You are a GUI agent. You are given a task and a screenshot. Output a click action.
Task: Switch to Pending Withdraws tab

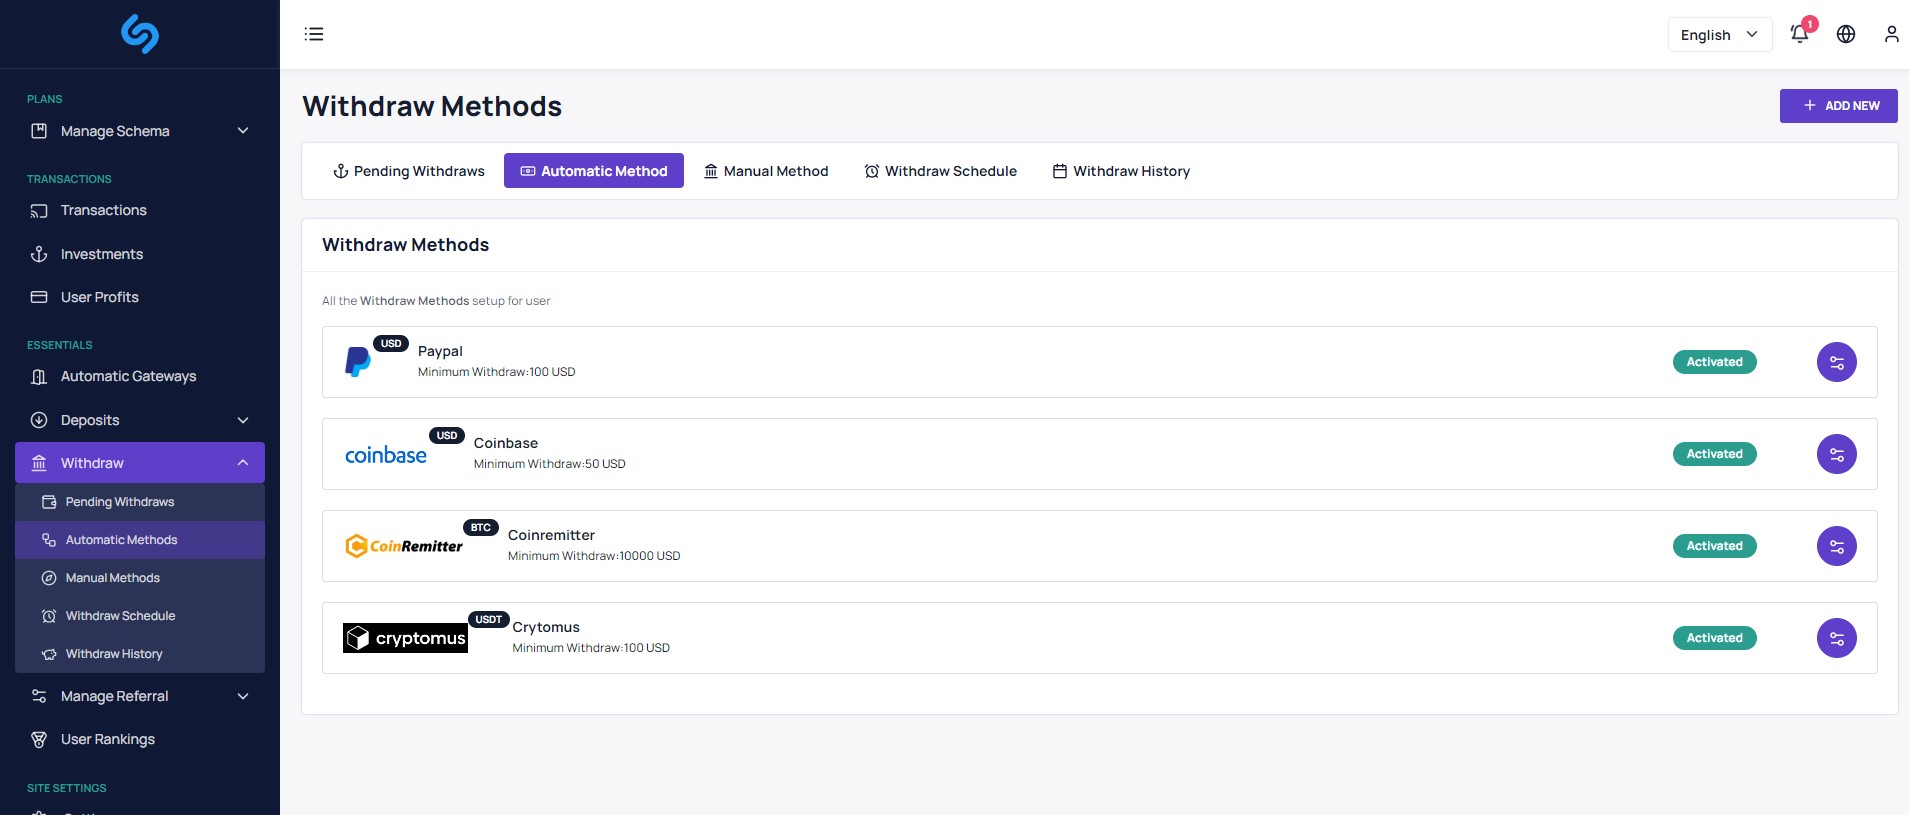tap(408, 171)
